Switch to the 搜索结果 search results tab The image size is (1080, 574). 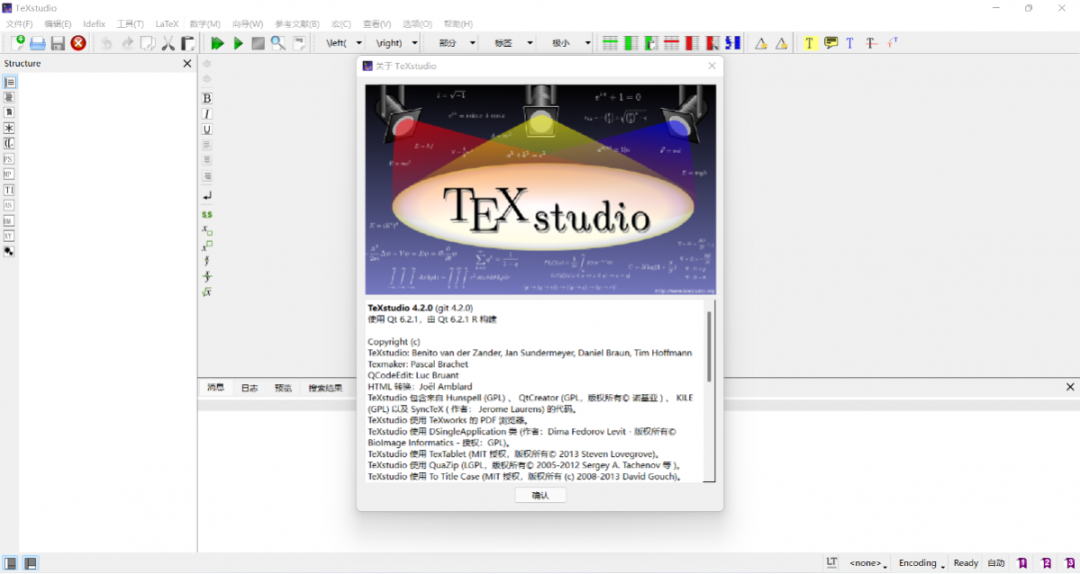coord(325,388)
